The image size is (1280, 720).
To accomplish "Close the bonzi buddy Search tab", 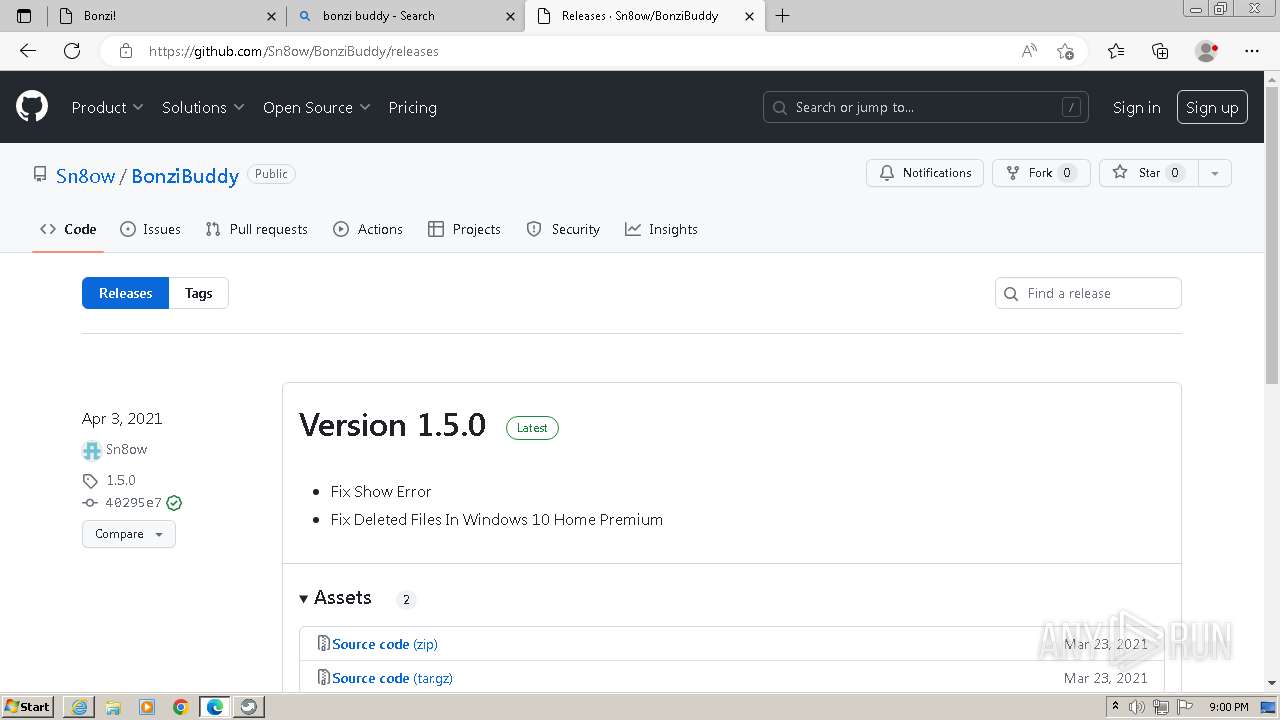I will (x=510, y=16).
